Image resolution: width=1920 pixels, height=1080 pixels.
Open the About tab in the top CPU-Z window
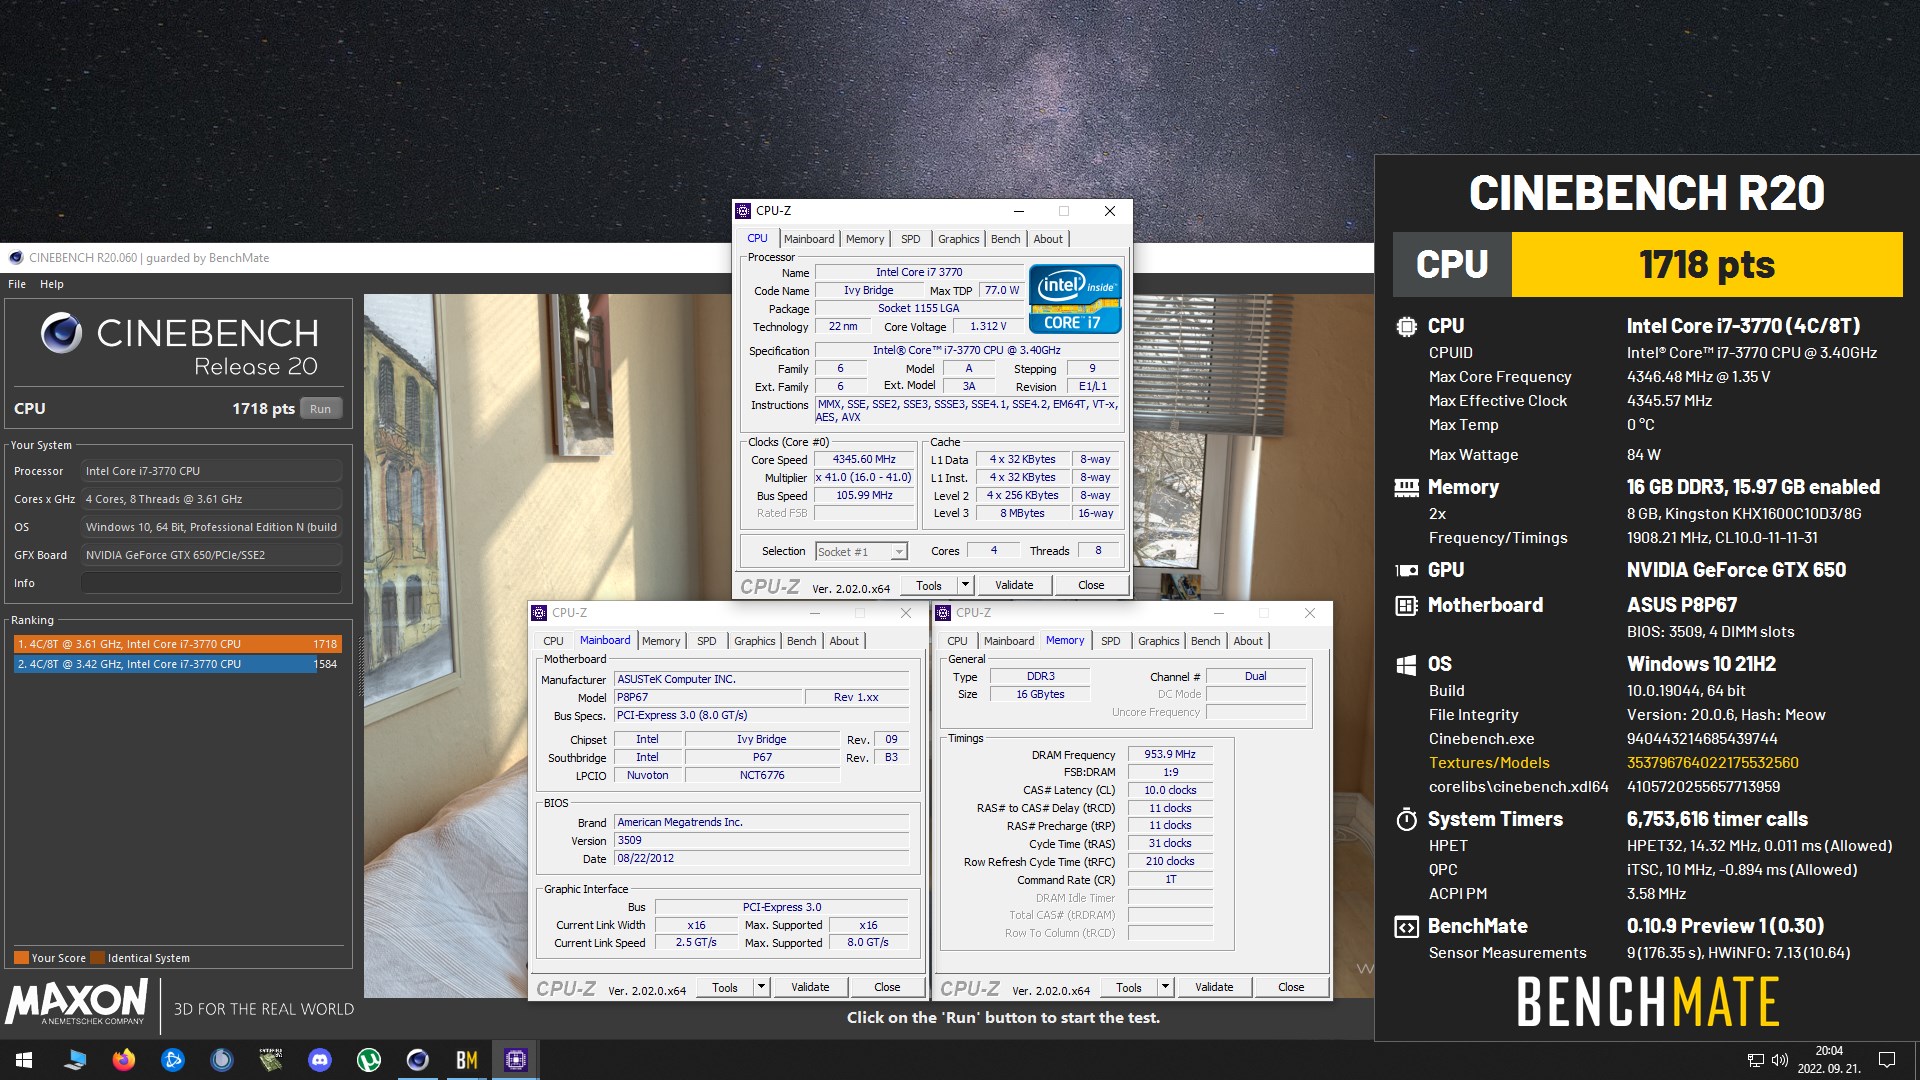click(1048, 239)
